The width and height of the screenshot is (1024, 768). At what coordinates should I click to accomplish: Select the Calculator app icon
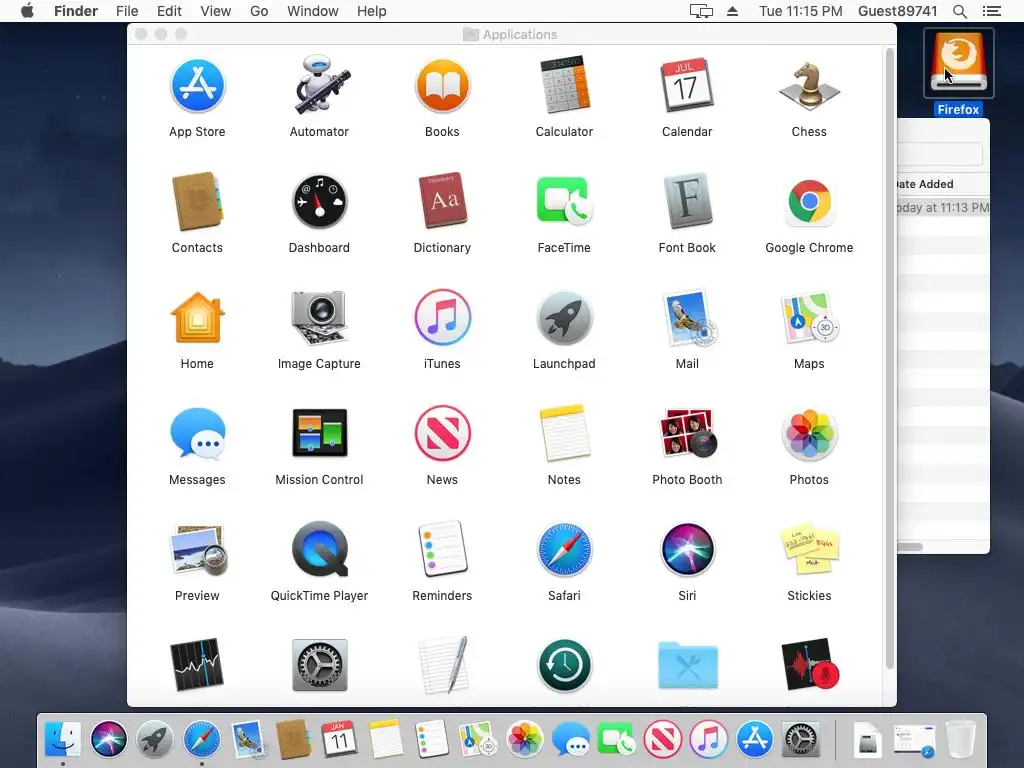click(564, 86)
